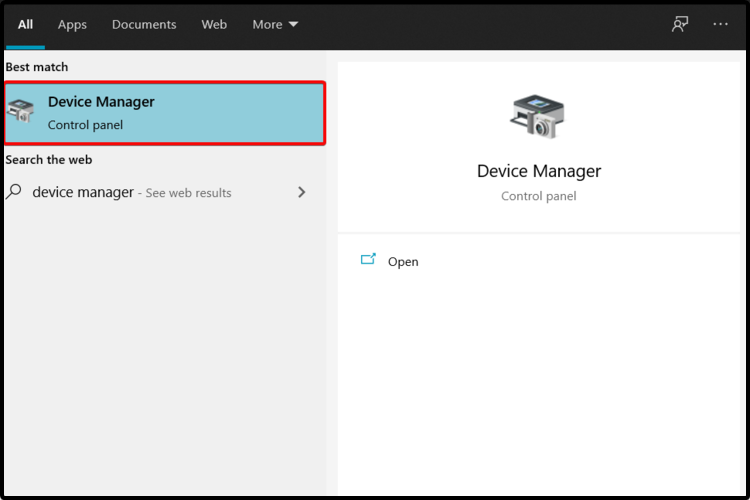The image size is (750, 500).
Task: Go to the Web tab
Action: pyautogui.click(x=214, y=24)
